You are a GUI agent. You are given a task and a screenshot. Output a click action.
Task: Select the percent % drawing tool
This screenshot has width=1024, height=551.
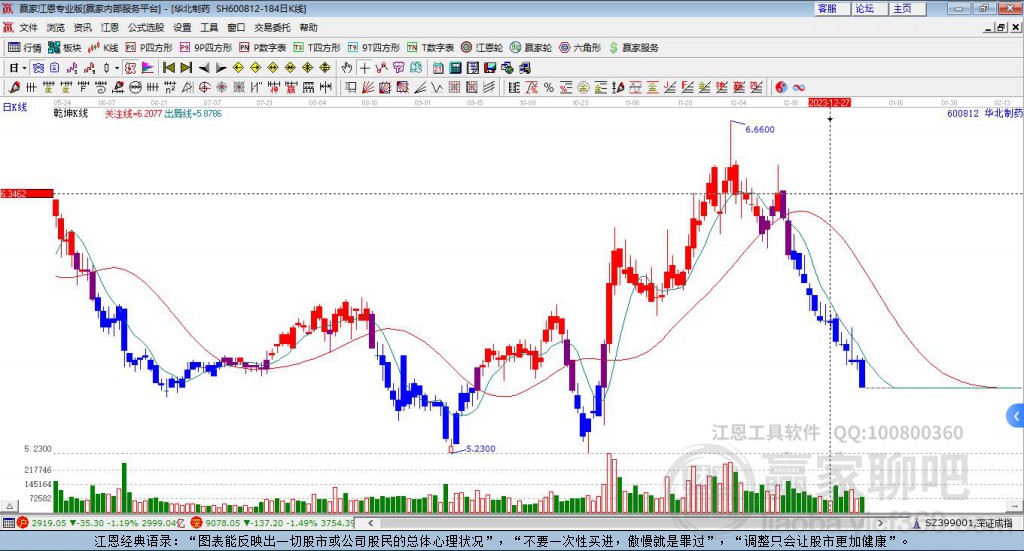(x=549, y=87)
